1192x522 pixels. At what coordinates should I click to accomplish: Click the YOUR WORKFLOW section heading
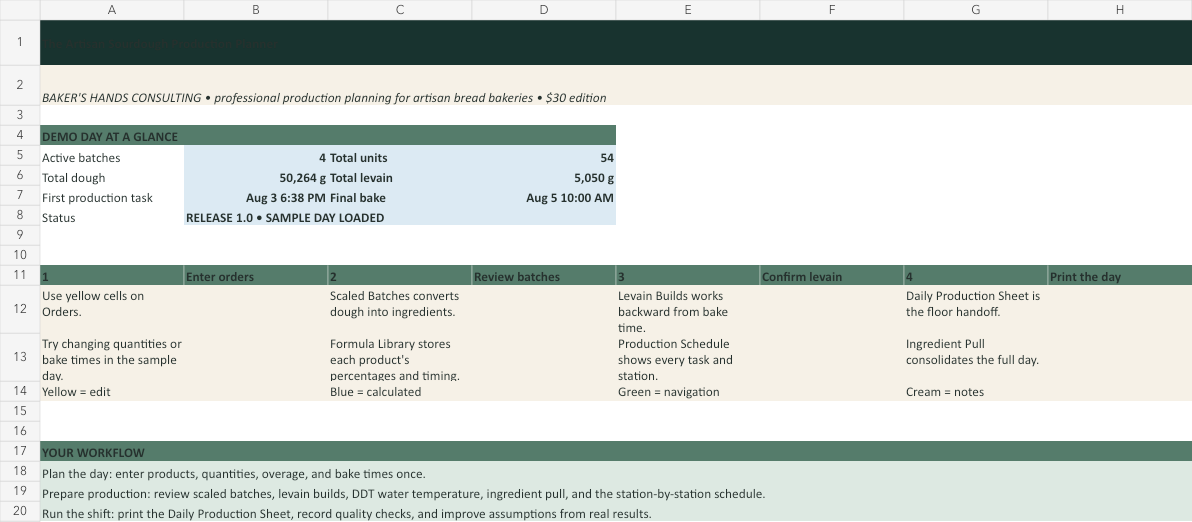pyautogui.click(x=616, y=452)
